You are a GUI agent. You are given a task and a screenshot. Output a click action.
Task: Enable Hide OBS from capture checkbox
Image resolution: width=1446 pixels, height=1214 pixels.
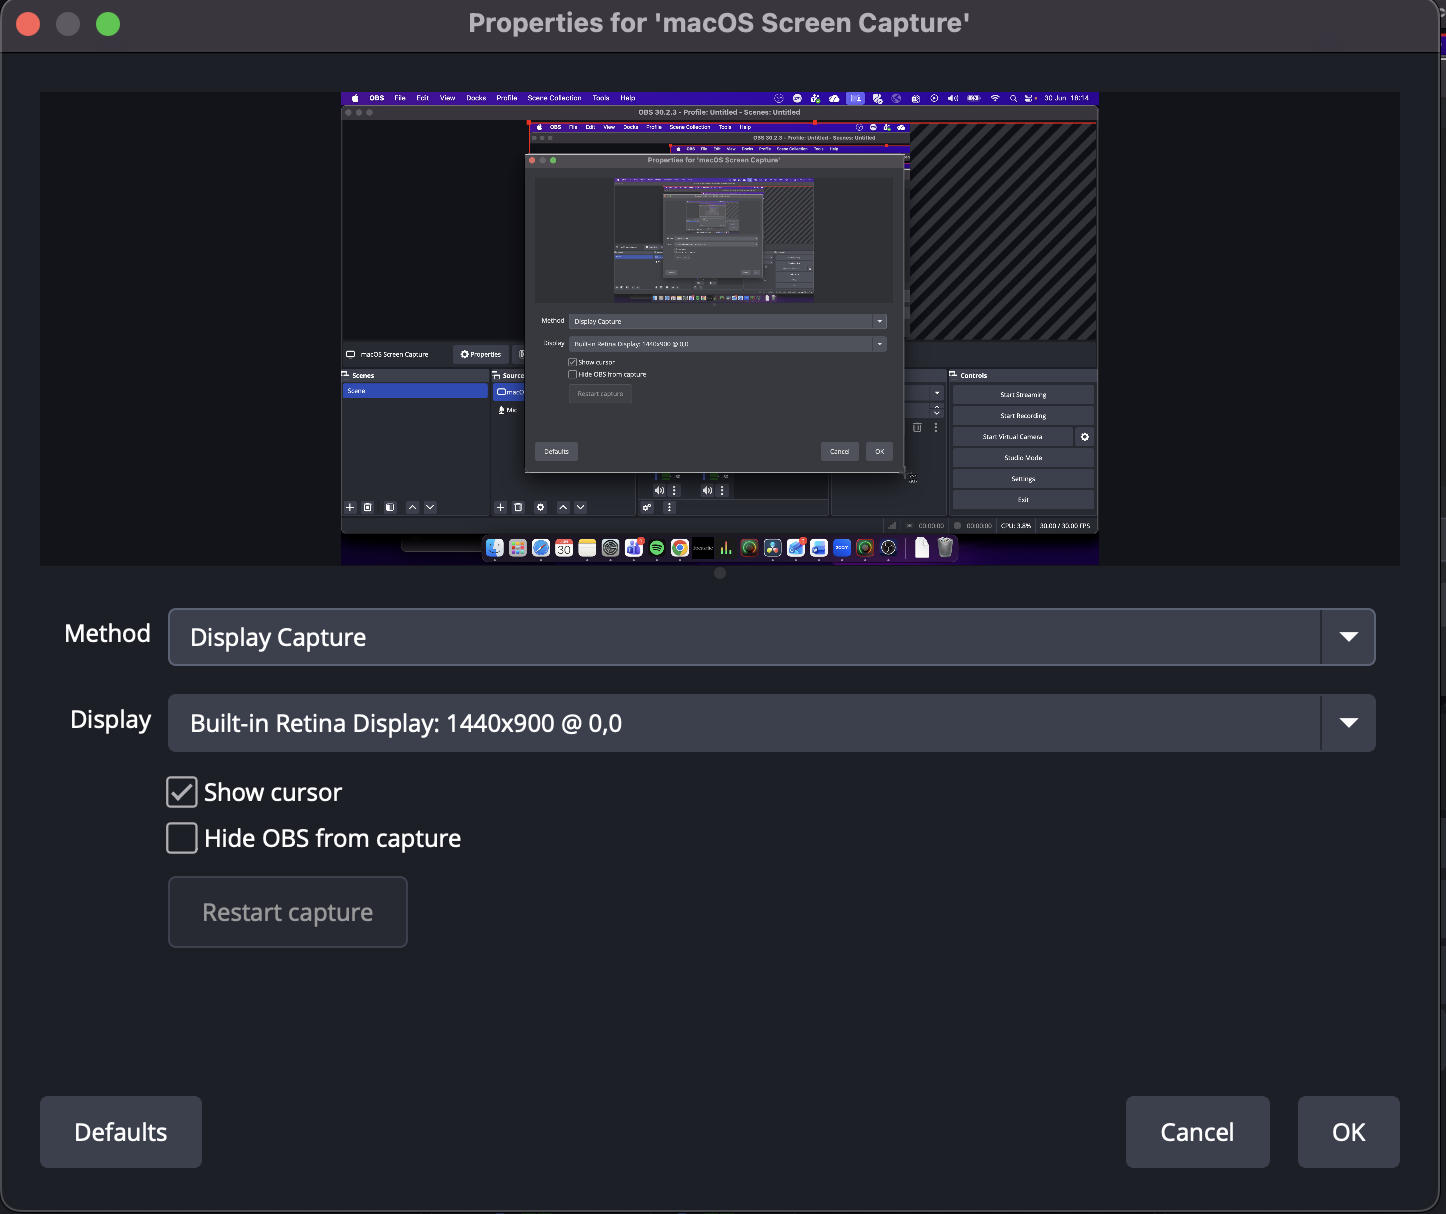tap(182, 838)
